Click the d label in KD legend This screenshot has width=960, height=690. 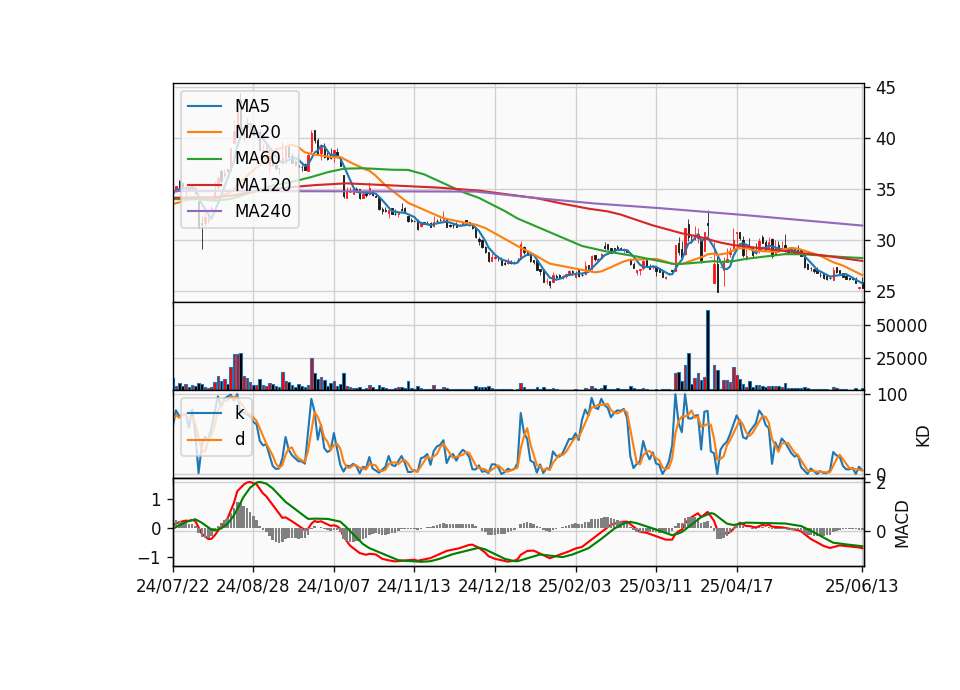[240, 439]
